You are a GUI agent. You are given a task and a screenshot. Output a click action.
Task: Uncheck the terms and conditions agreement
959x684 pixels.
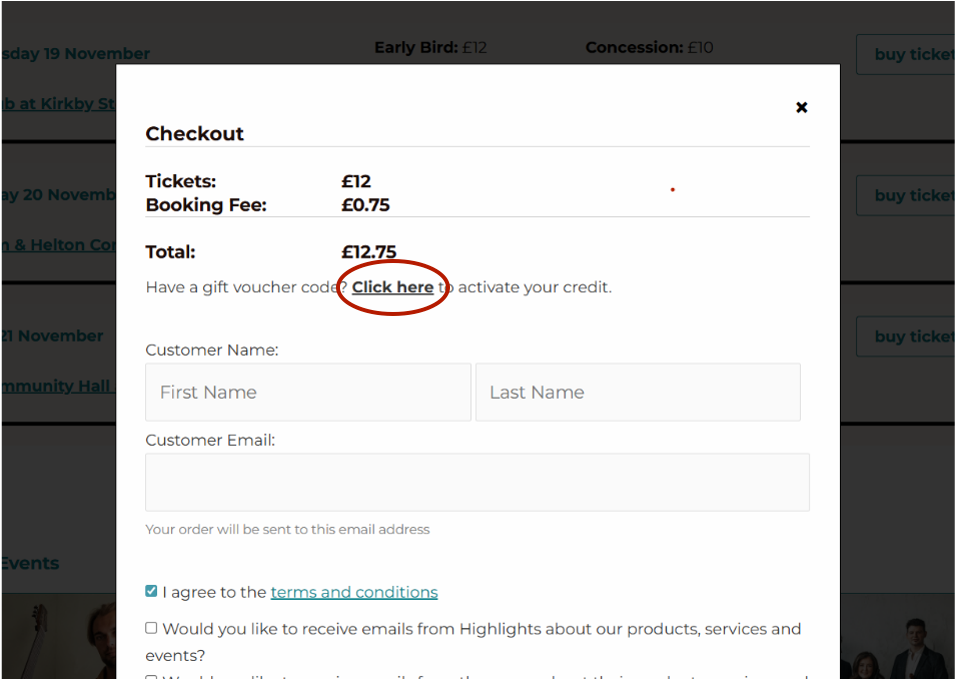point(151,590)
